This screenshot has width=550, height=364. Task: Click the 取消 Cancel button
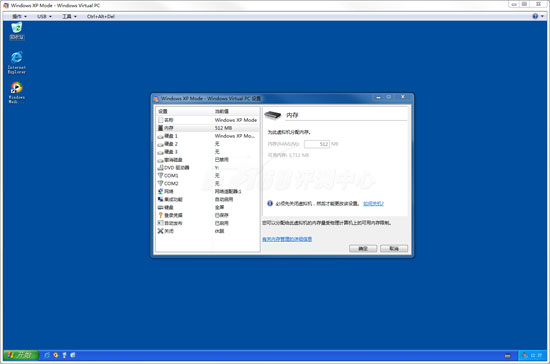pos(394,249)
